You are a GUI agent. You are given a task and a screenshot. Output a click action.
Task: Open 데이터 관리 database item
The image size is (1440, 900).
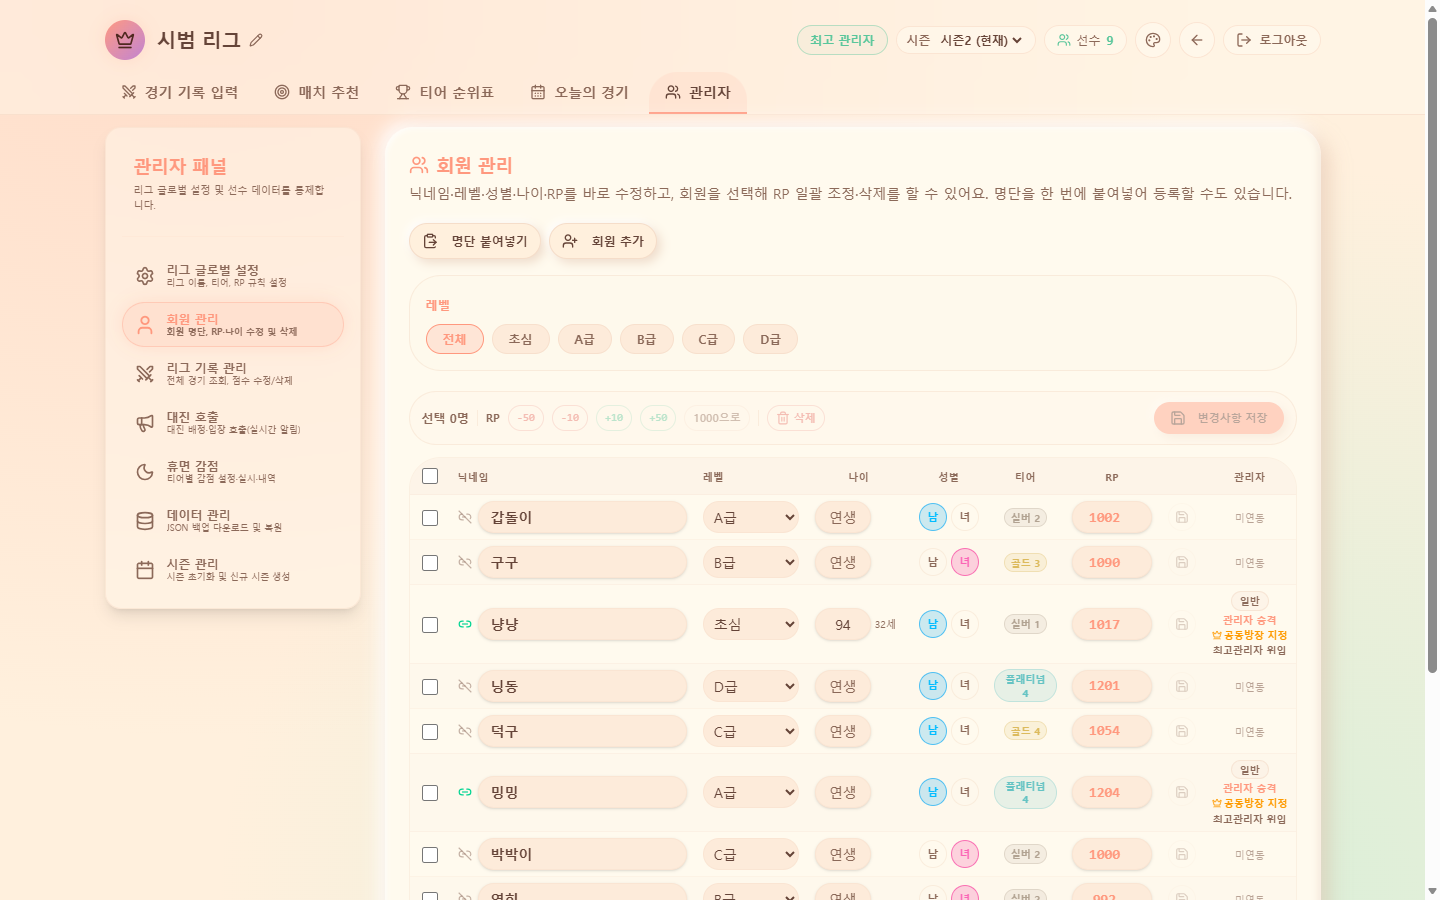point(233,520)
